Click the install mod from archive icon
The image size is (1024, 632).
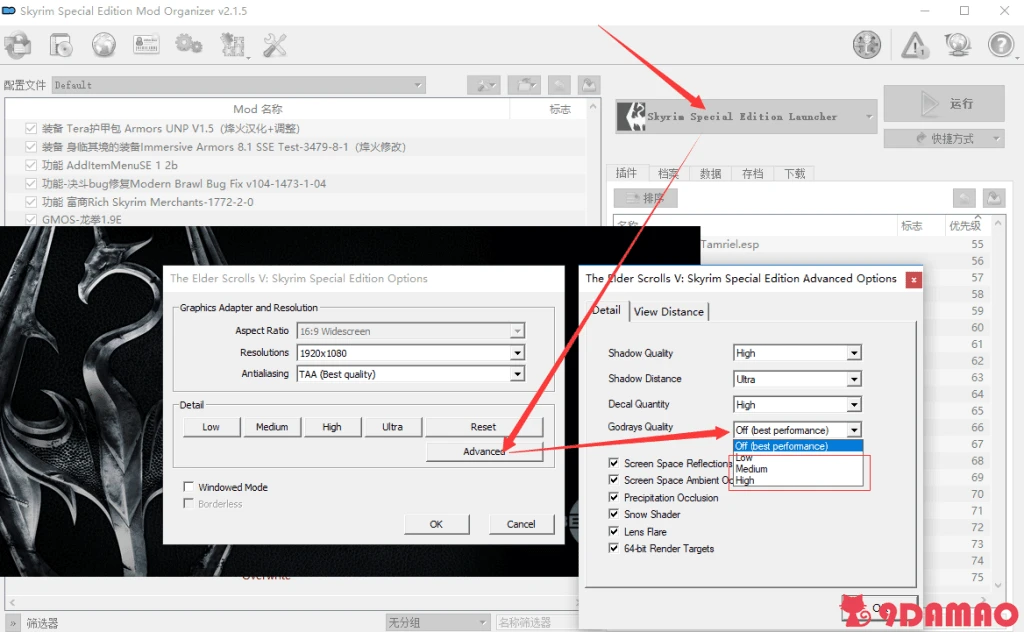[x=18, y=46]
